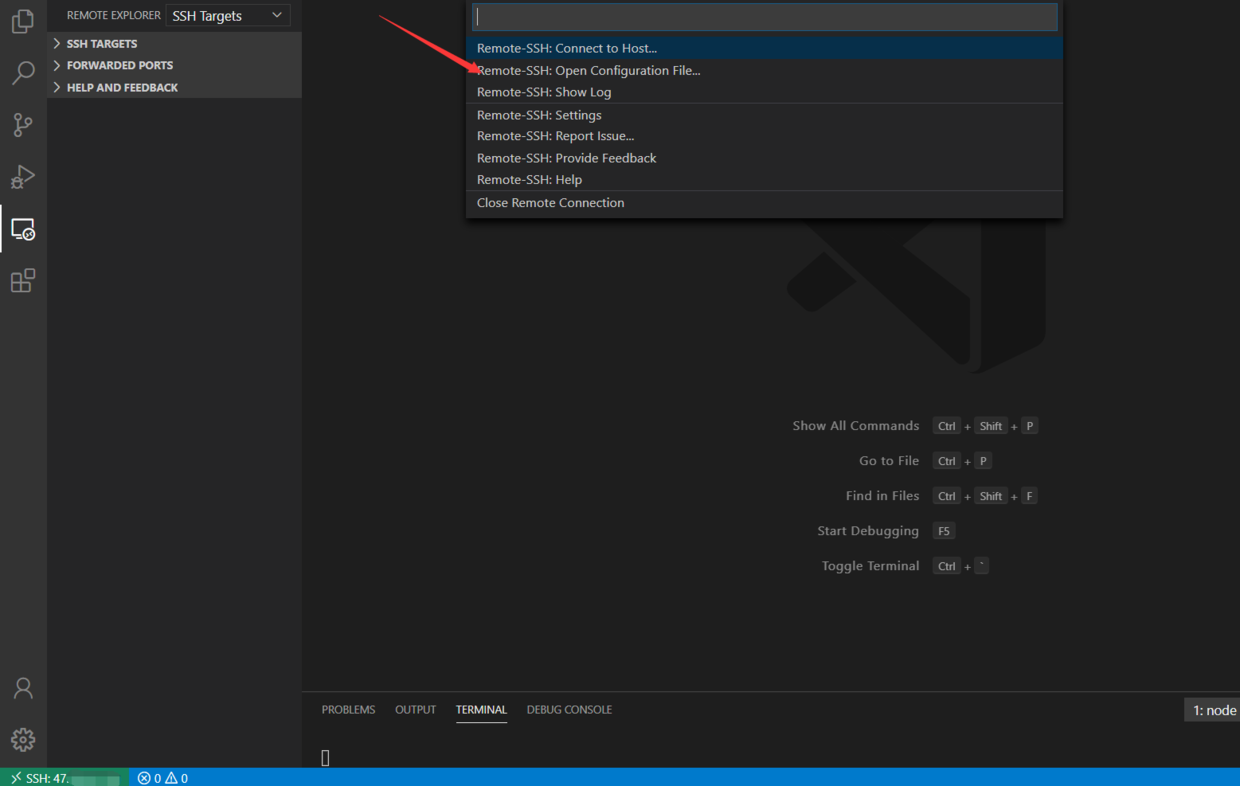This screenshot has height=786, width=1240.
Task: Choose Remote-SSH: Report Issue...
Action: pos(765,136)
